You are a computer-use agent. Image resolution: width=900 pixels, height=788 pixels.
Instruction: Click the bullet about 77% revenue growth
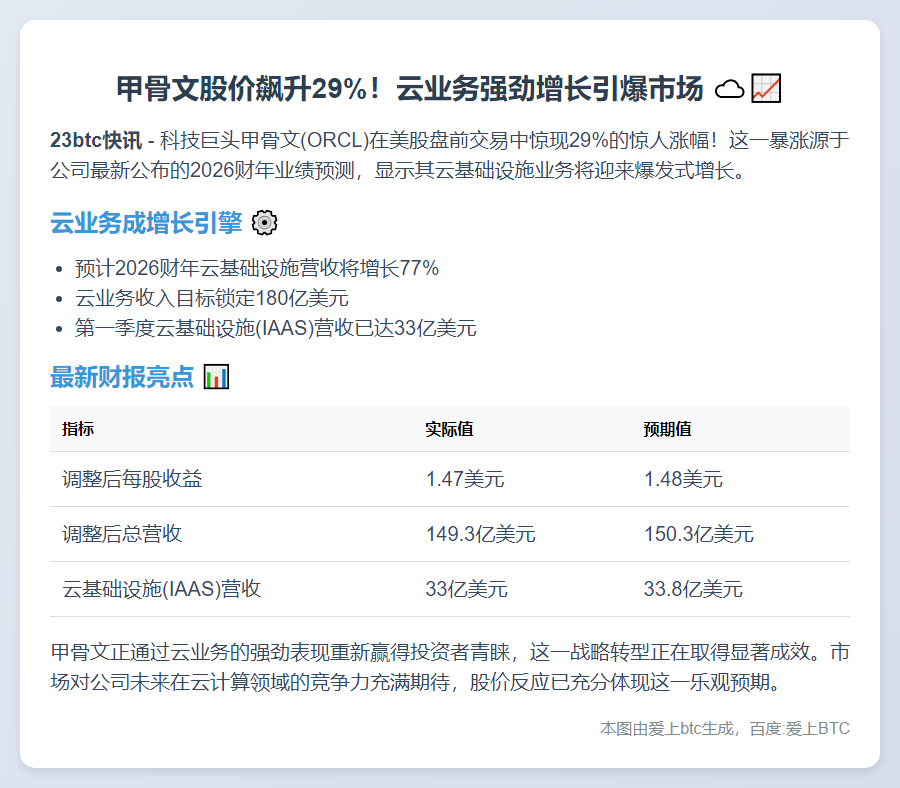click(x=257, y=268)
